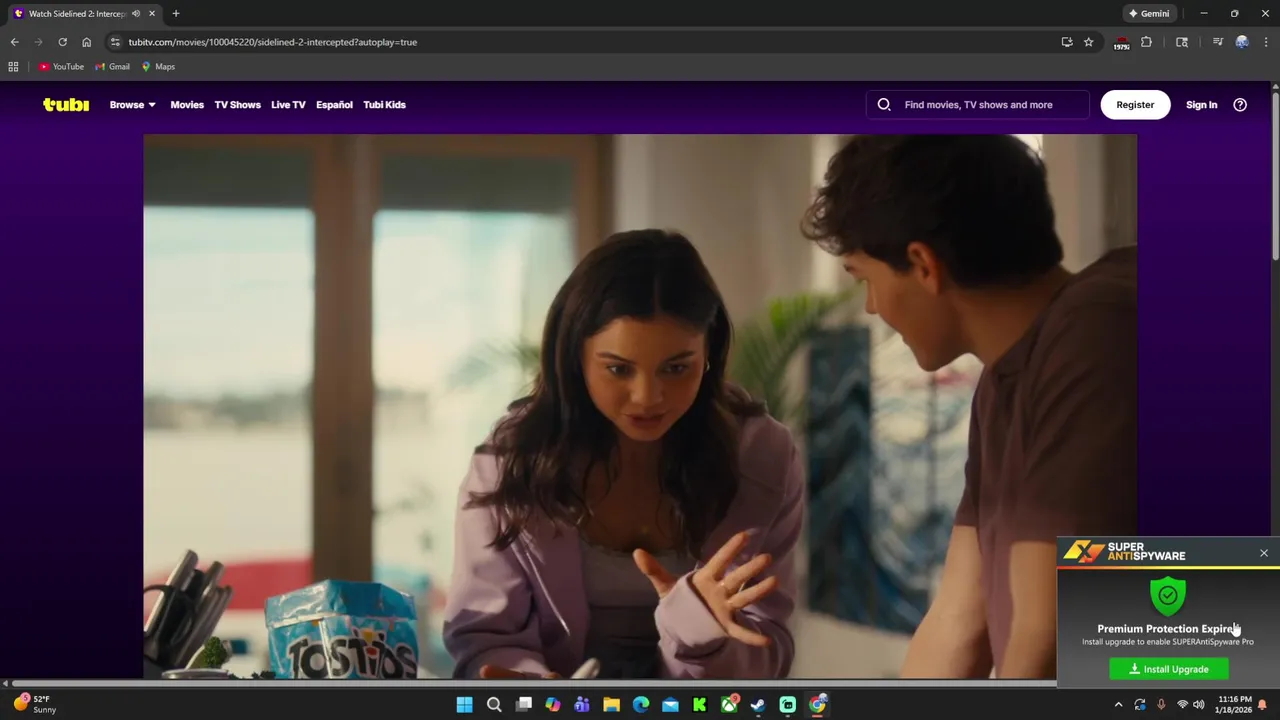Image resolution: width=1280 pixels, height=720 pixels.
Task: Open the Tubi help question mark icon
Action: click(x=1240, y=104)
